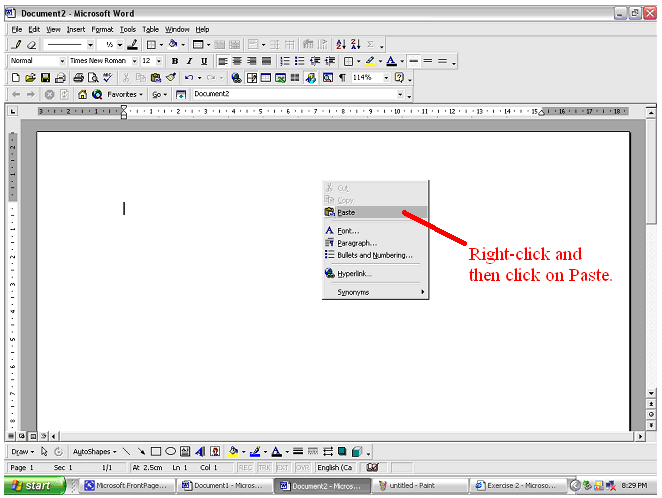Click the Microsoft Word Help icon
Viewport: 662px width, 498px height.
(399, 78)
